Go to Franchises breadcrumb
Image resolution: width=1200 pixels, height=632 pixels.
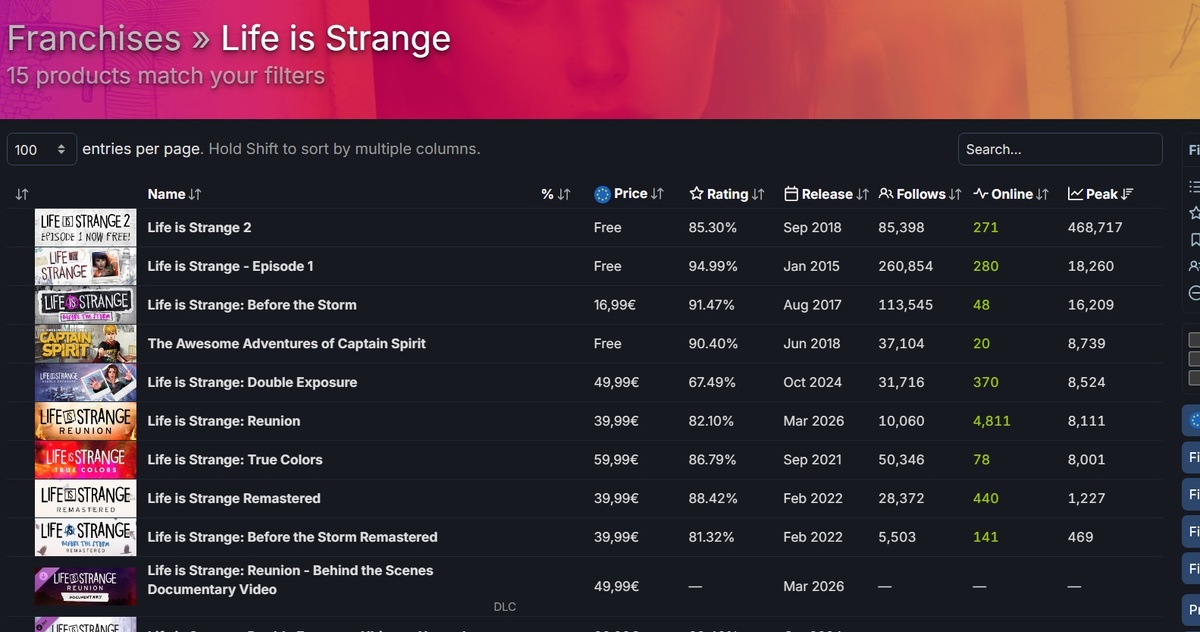(x=94, y=39)
